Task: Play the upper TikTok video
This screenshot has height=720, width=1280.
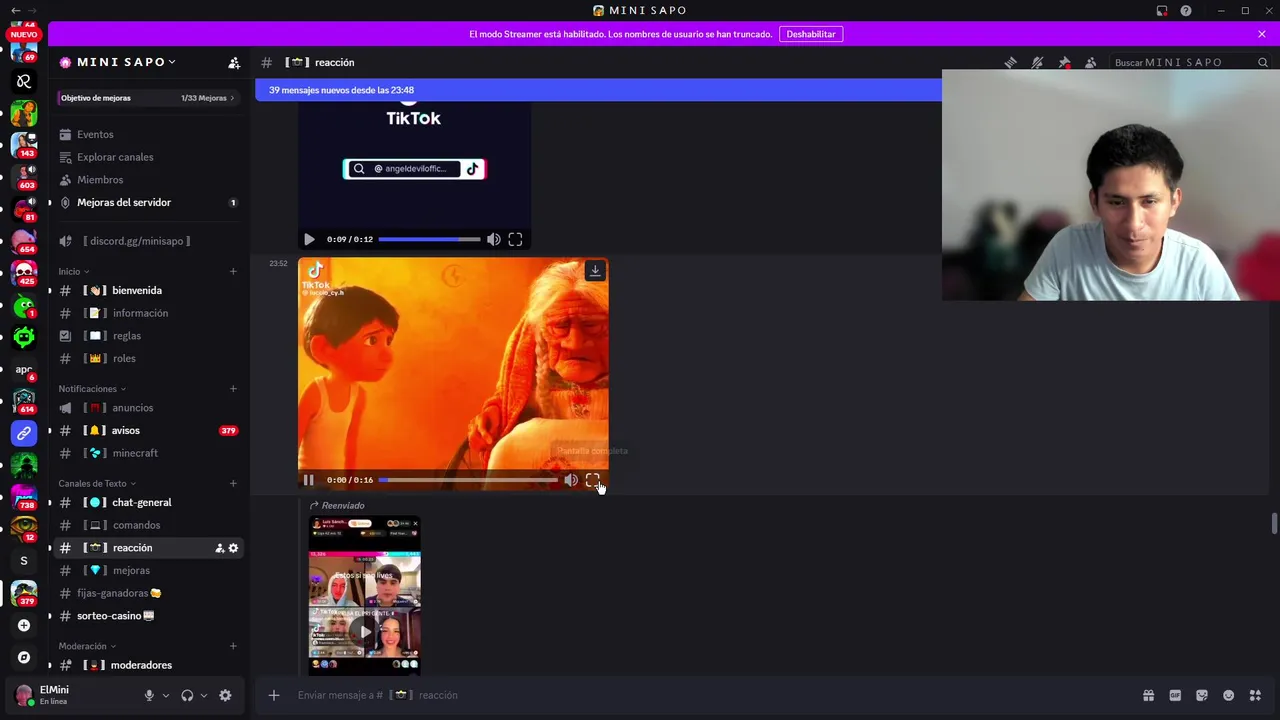Action: [x=309, y=239]
